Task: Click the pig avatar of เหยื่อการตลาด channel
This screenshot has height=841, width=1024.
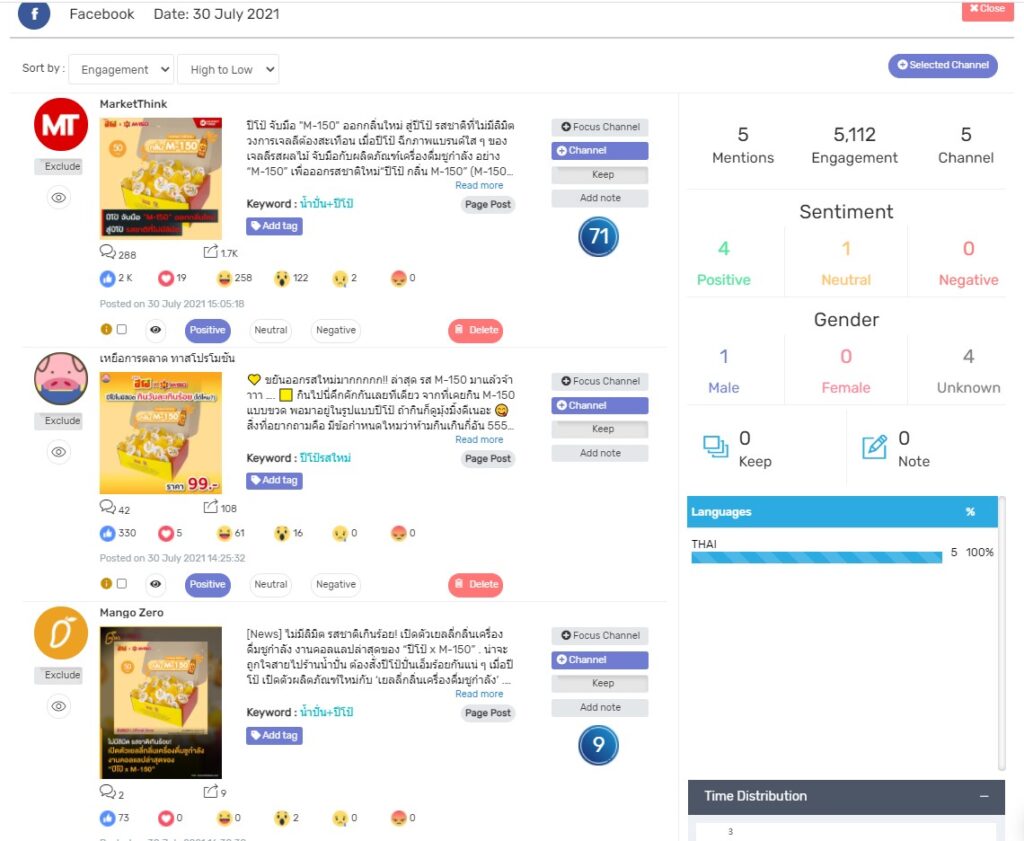Action: [x=61, y=379]
